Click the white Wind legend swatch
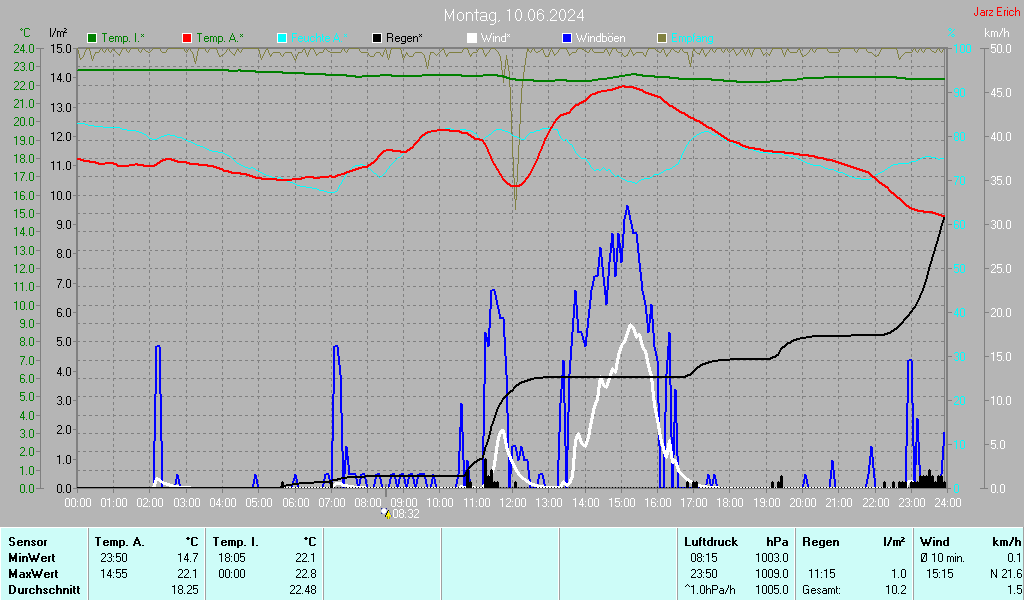The width and height of the screenshot is (1024, 600). [472, 38]
